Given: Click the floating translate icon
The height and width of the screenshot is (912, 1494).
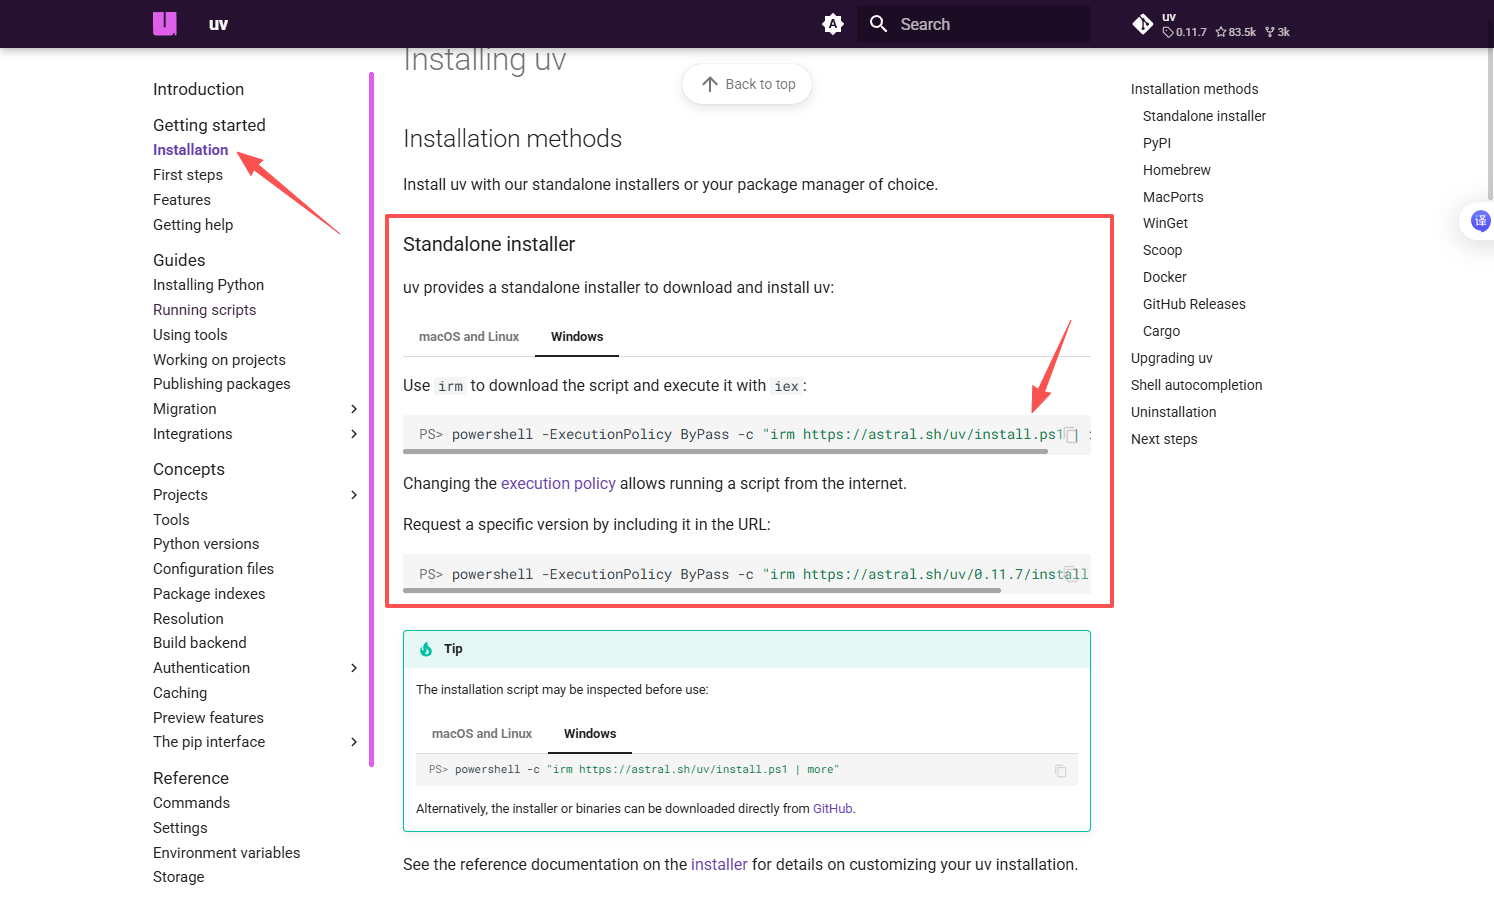Looking at the screenshot, I should pos(1480,220).
